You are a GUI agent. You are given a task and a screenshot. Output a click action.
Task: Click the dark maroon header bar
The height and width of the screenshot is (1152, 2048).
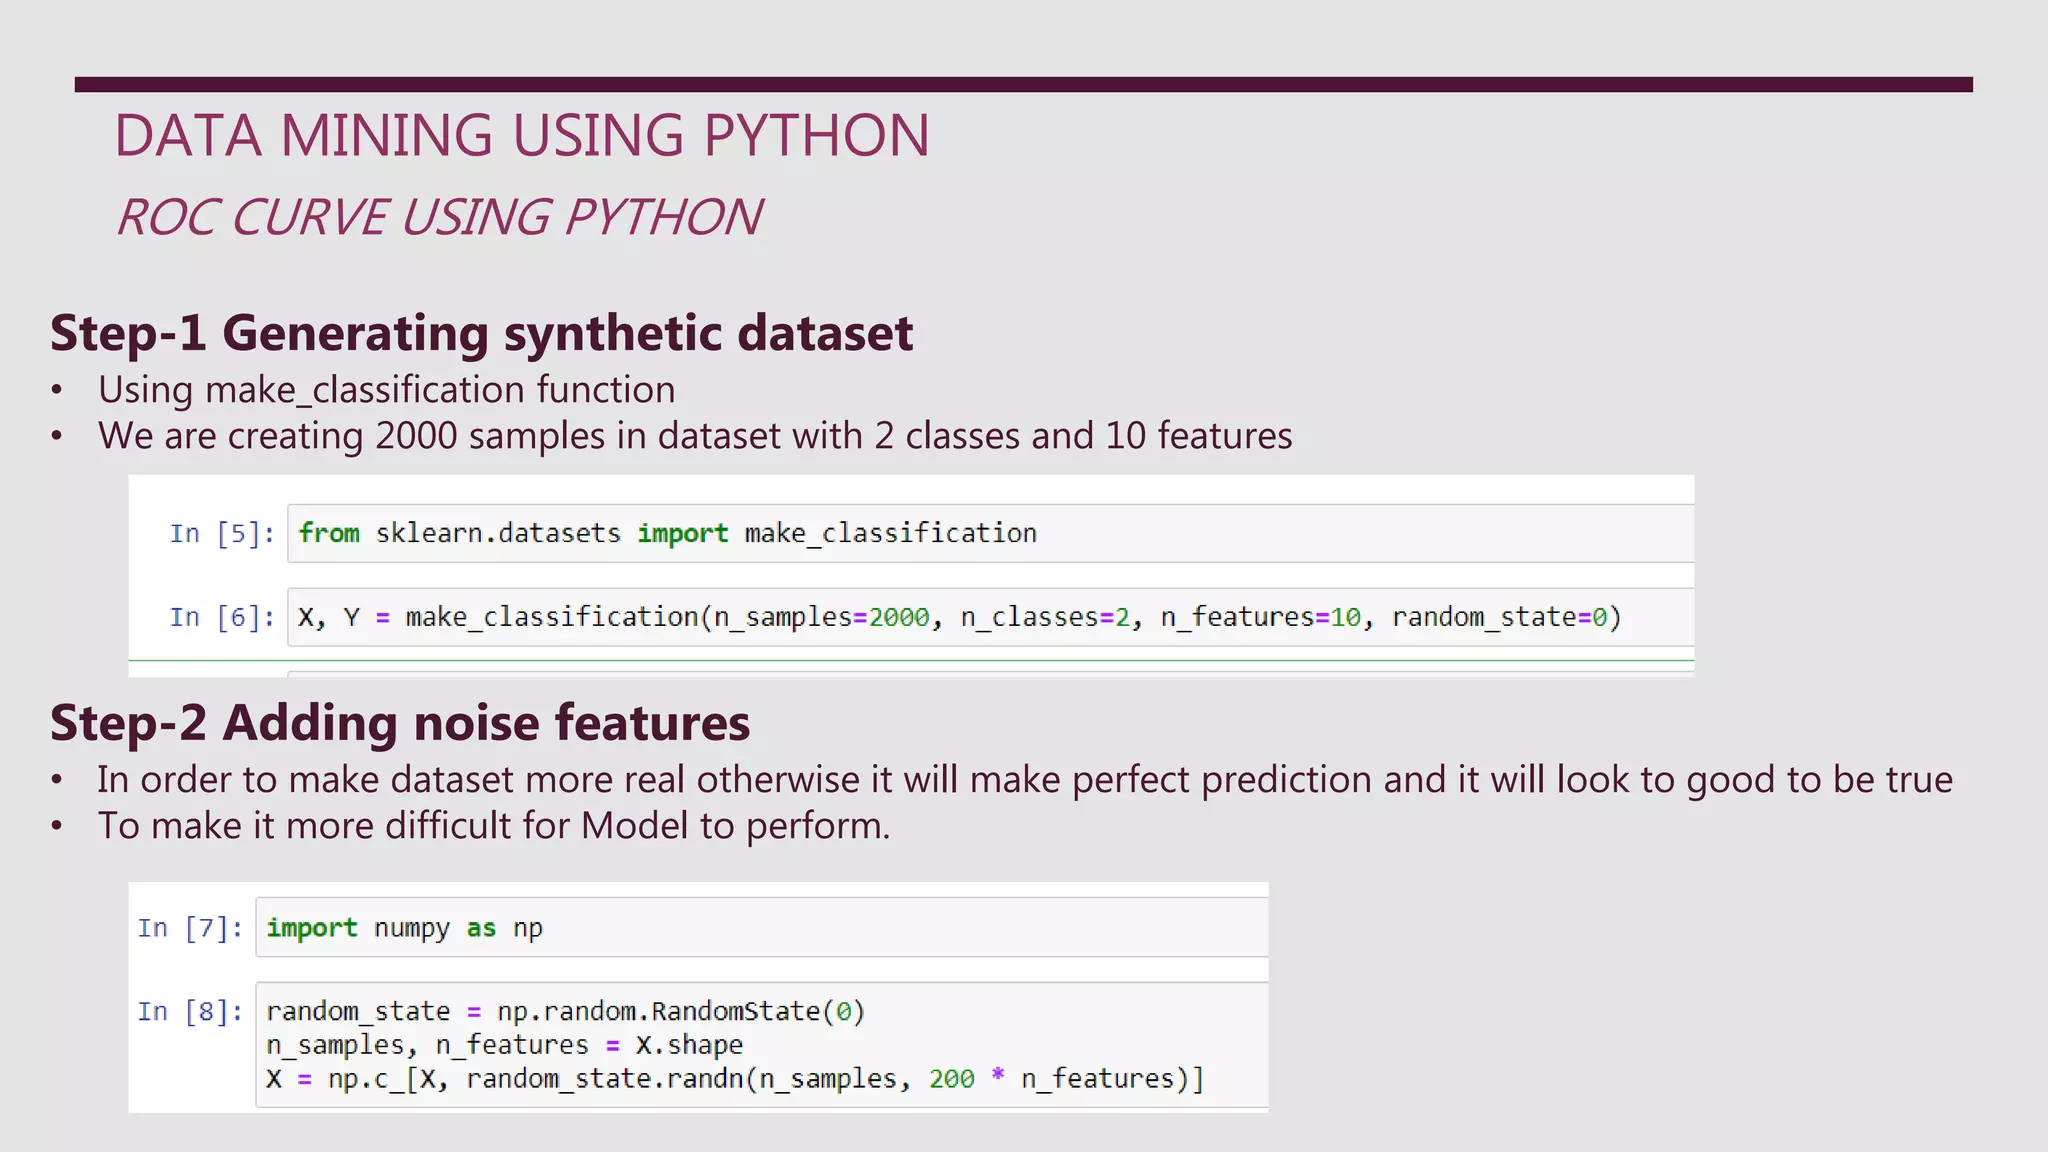tap(1023, 84)
